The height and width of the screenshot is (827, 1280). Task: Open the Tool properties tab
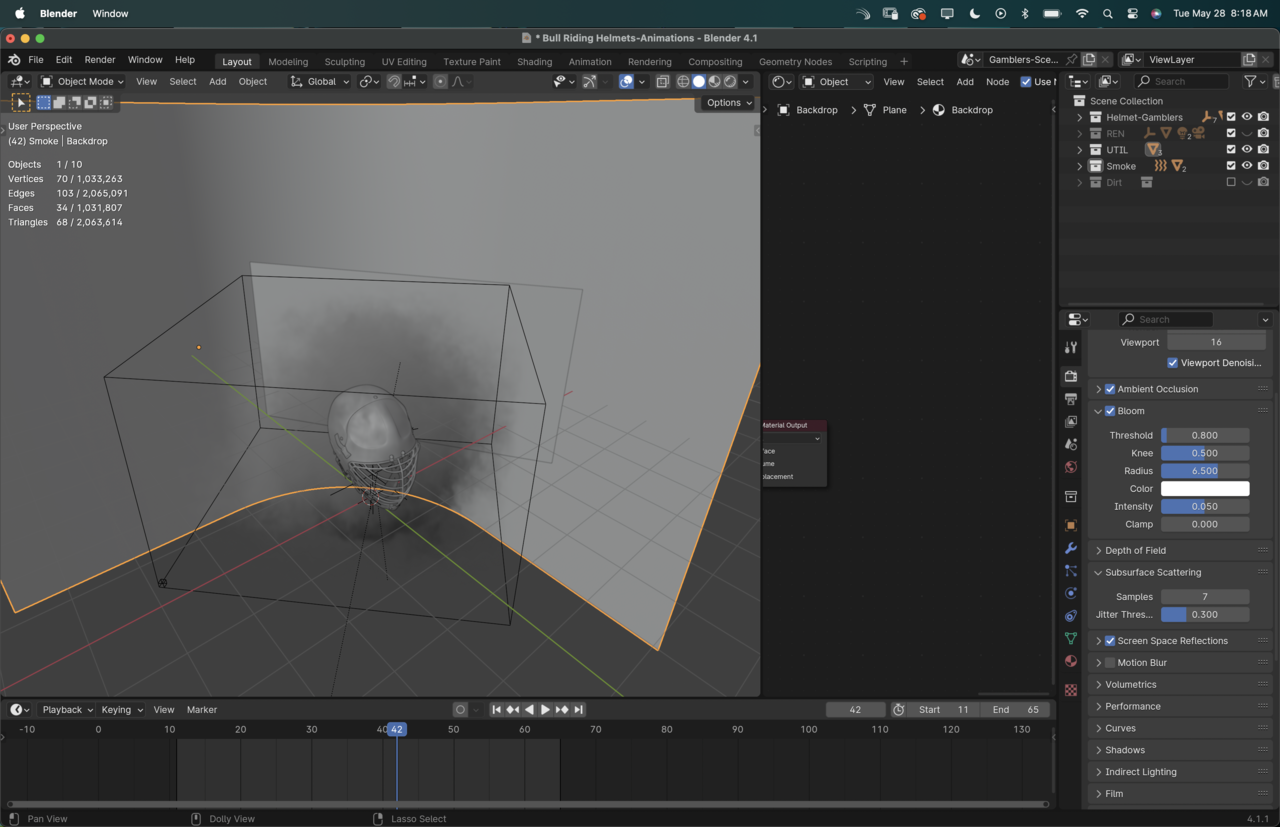1071,347
